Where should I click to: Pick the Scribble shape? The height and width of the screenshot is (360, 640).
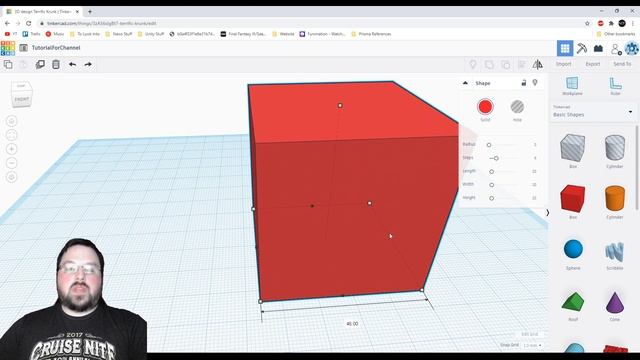pos(615,252)
